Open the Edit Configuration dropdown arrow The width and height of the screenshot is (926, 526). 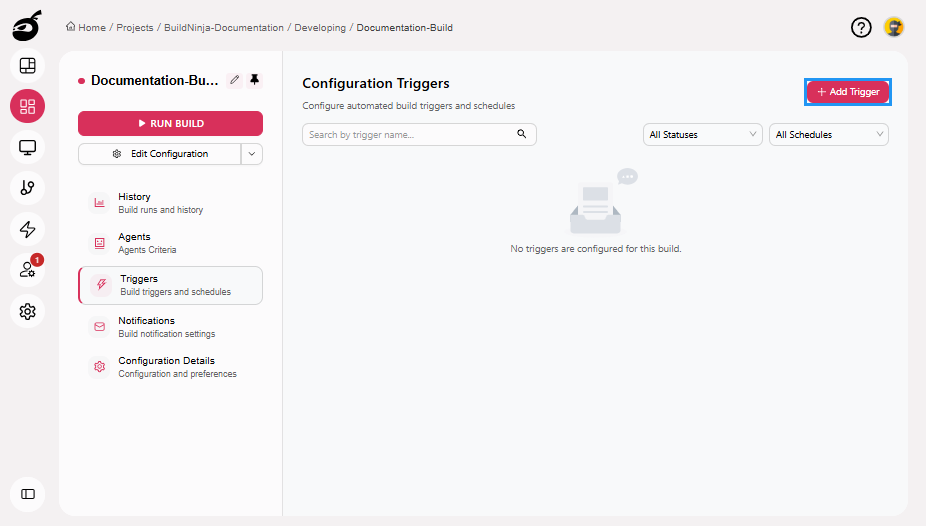coord(252,154)
